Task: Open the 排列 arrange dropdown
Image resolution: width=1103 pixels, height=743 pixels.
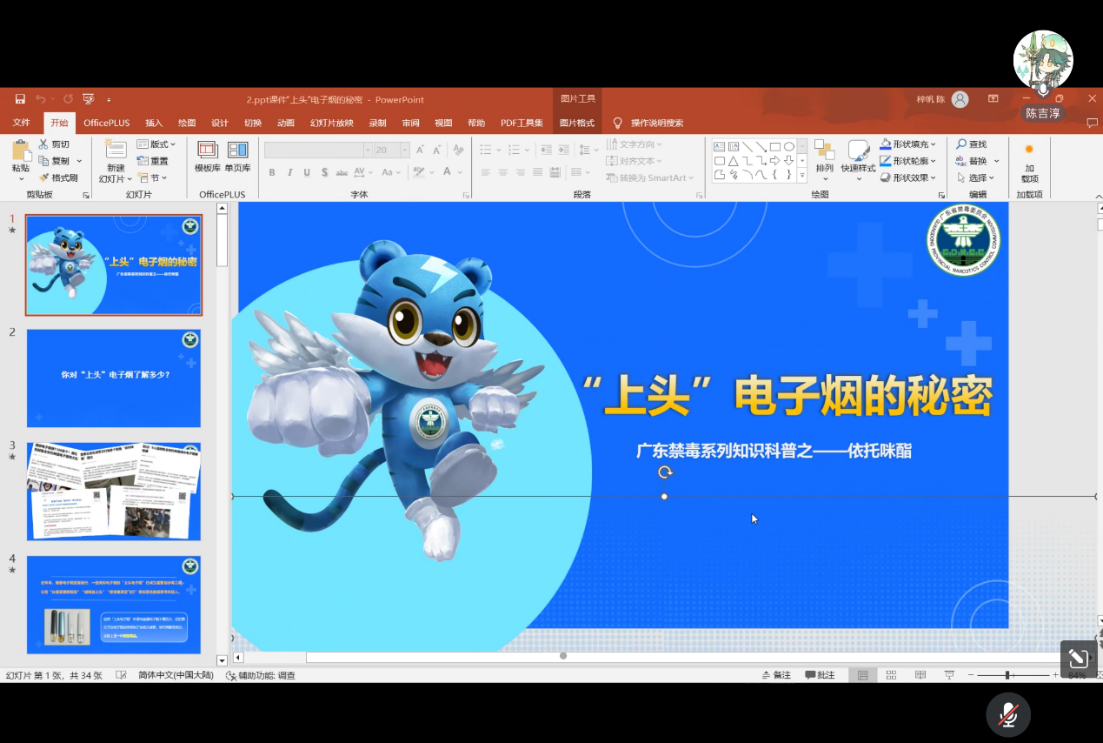Action: pos(824,158)
